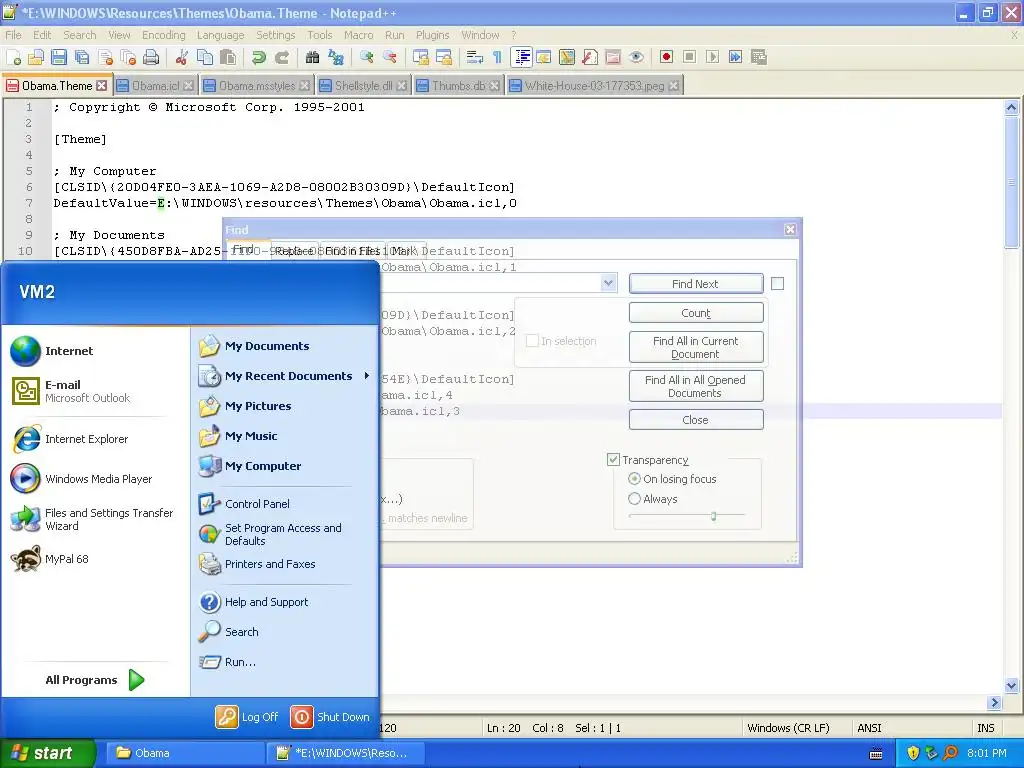Viewport: 1024px width, 768px height.
Task: Open the Find what dropdown arrow
Action: click(608, 283)
